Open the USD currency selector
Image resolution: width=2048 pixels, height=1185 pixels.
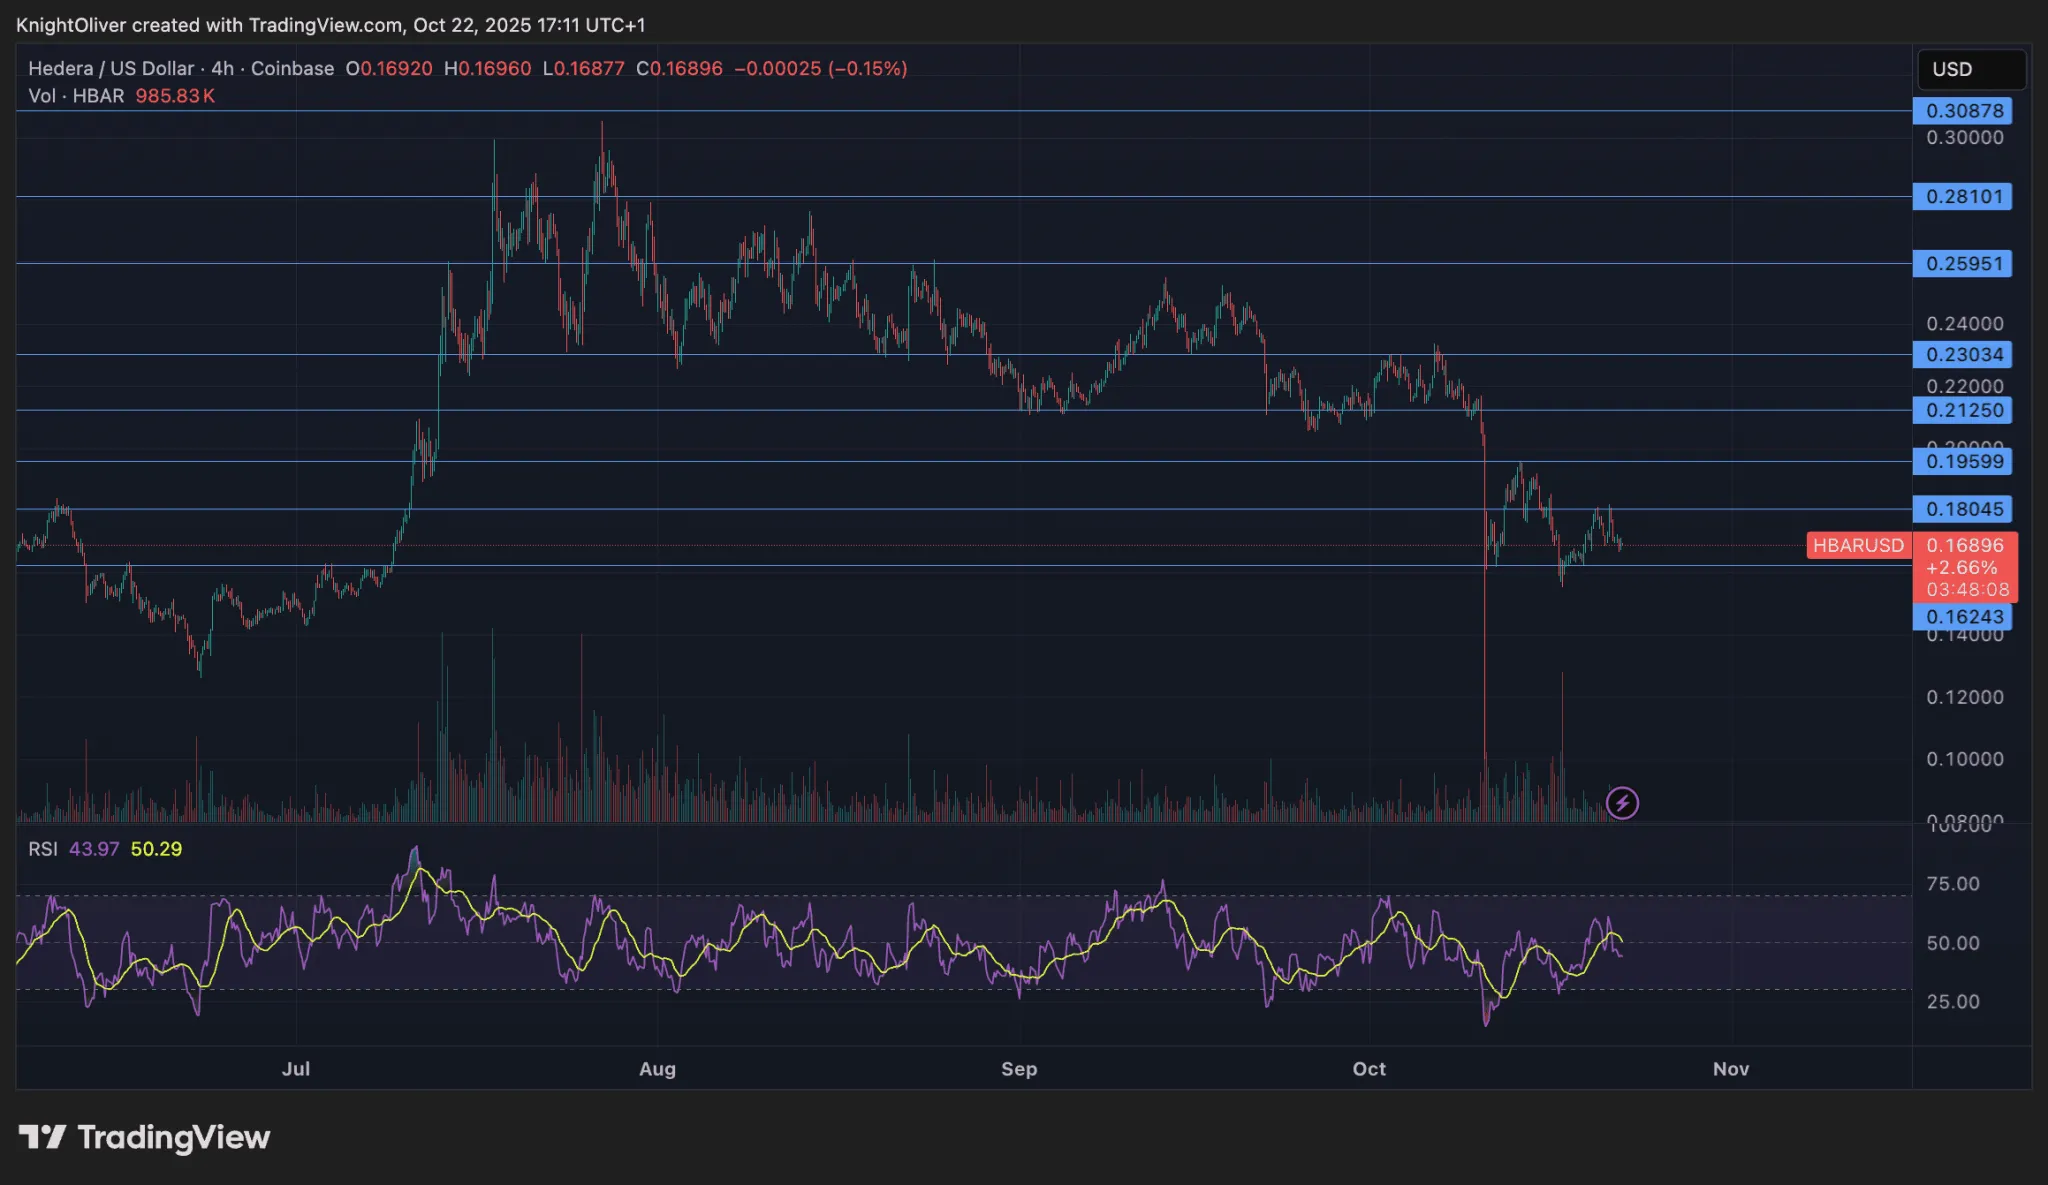[1970, 69]
